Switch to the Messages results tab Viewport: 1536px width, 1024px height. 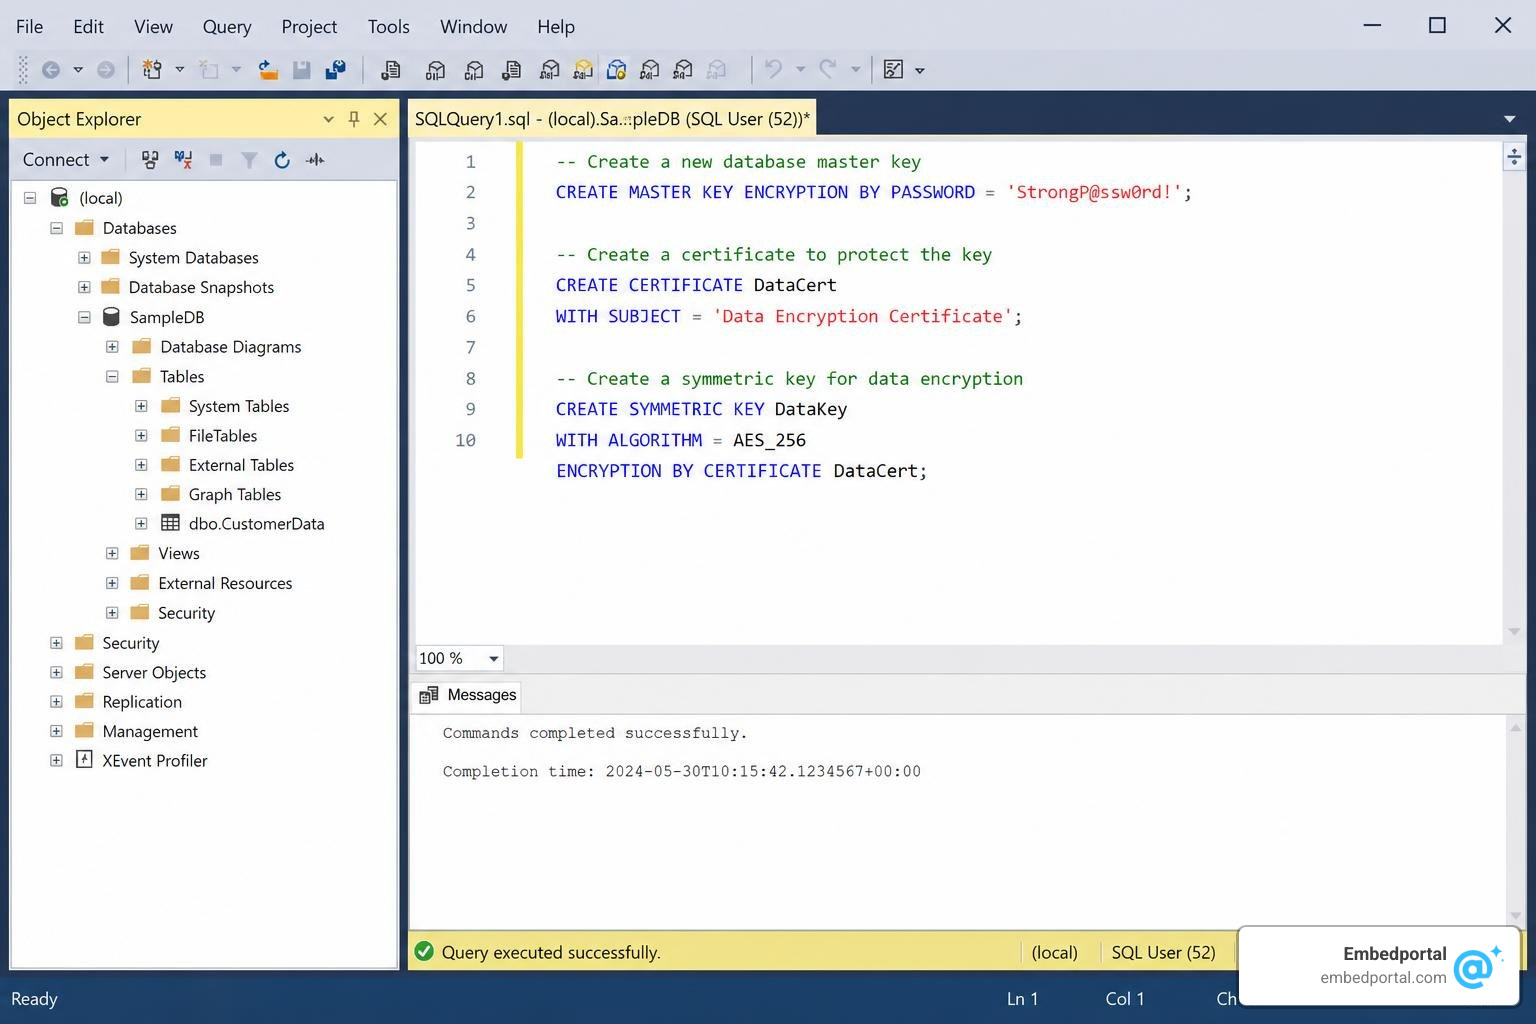[467, 695]
